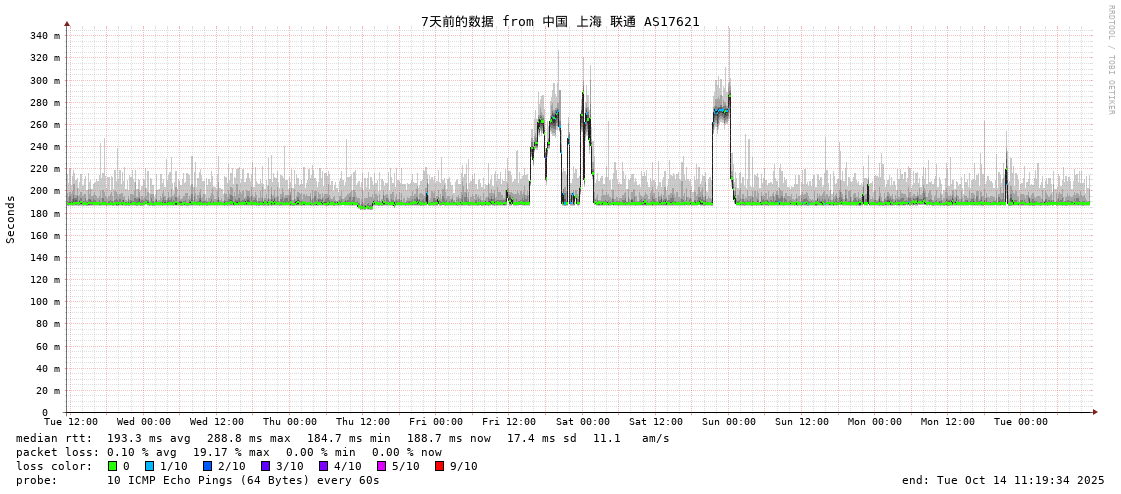The width and height of the screenshot is (1121, 494).
Task: Click the Sat 00:00 x-axis label
Action: pos(583,422)
